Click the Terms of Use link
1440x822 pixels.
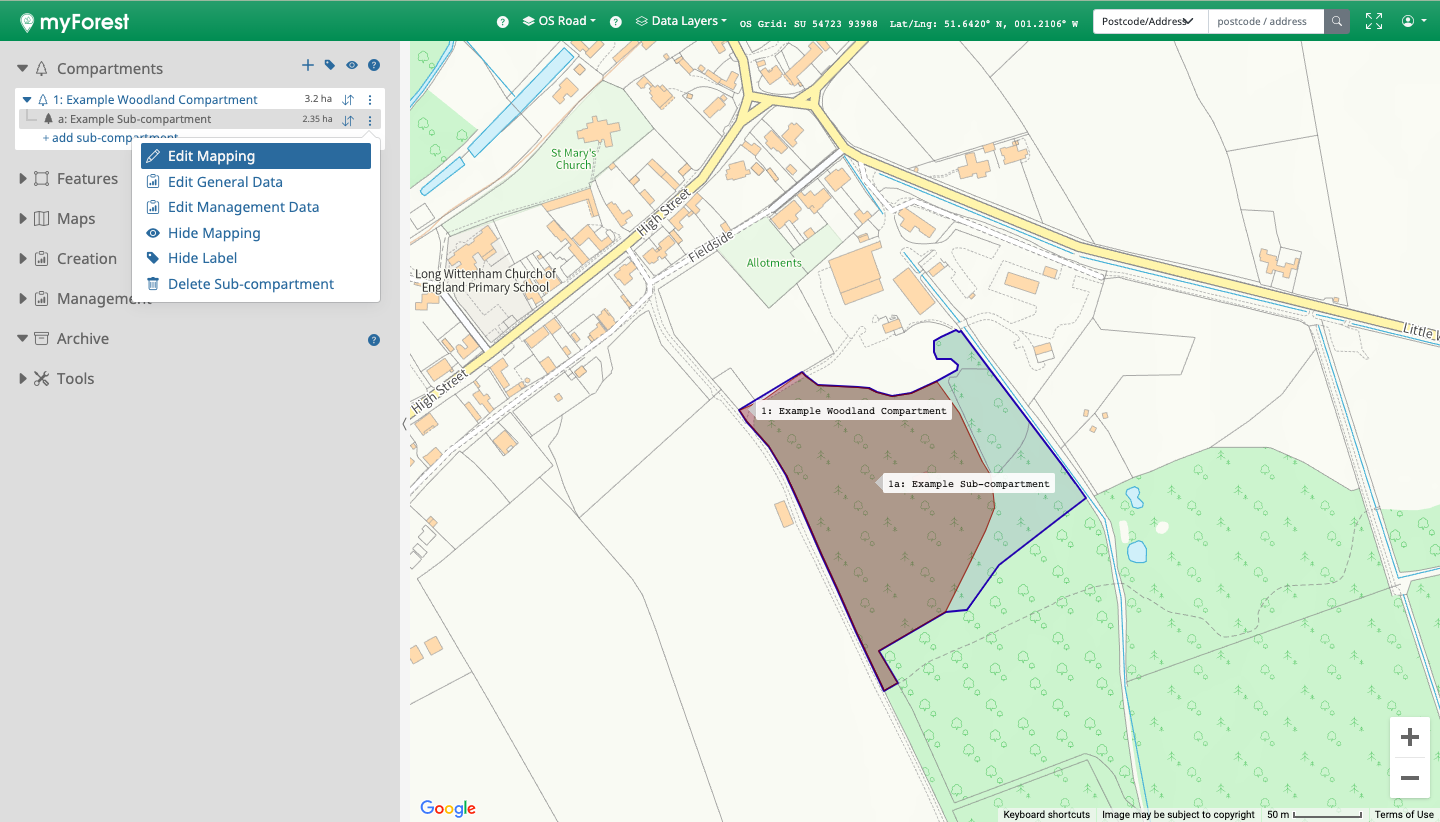[1403, 815]
